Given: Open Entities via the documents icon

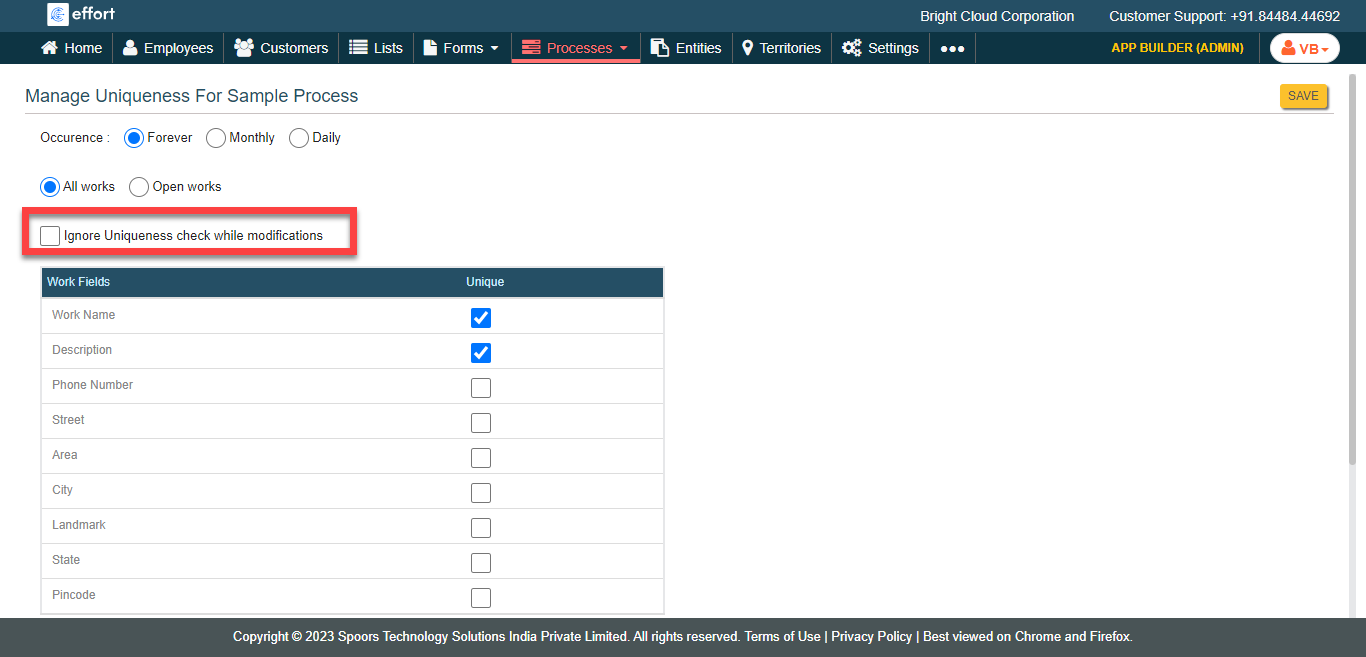Looking at the screenshot, I should click(x=660, y=48).
